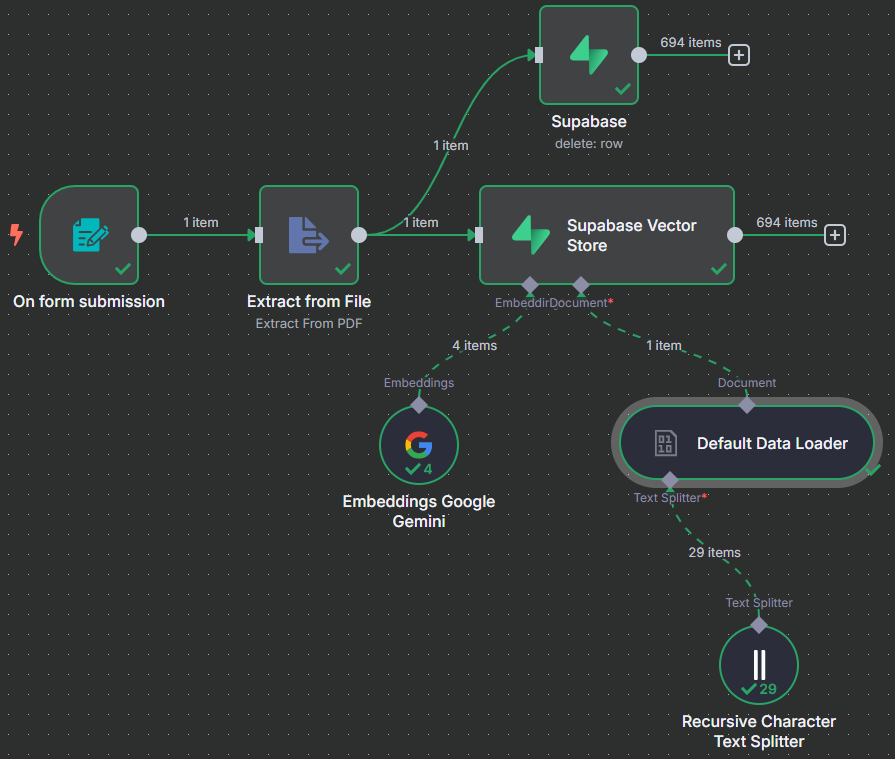Click the Default Data Loader binary file icon
The width and height of the screenshot is (895, 759).
[665, 444]
